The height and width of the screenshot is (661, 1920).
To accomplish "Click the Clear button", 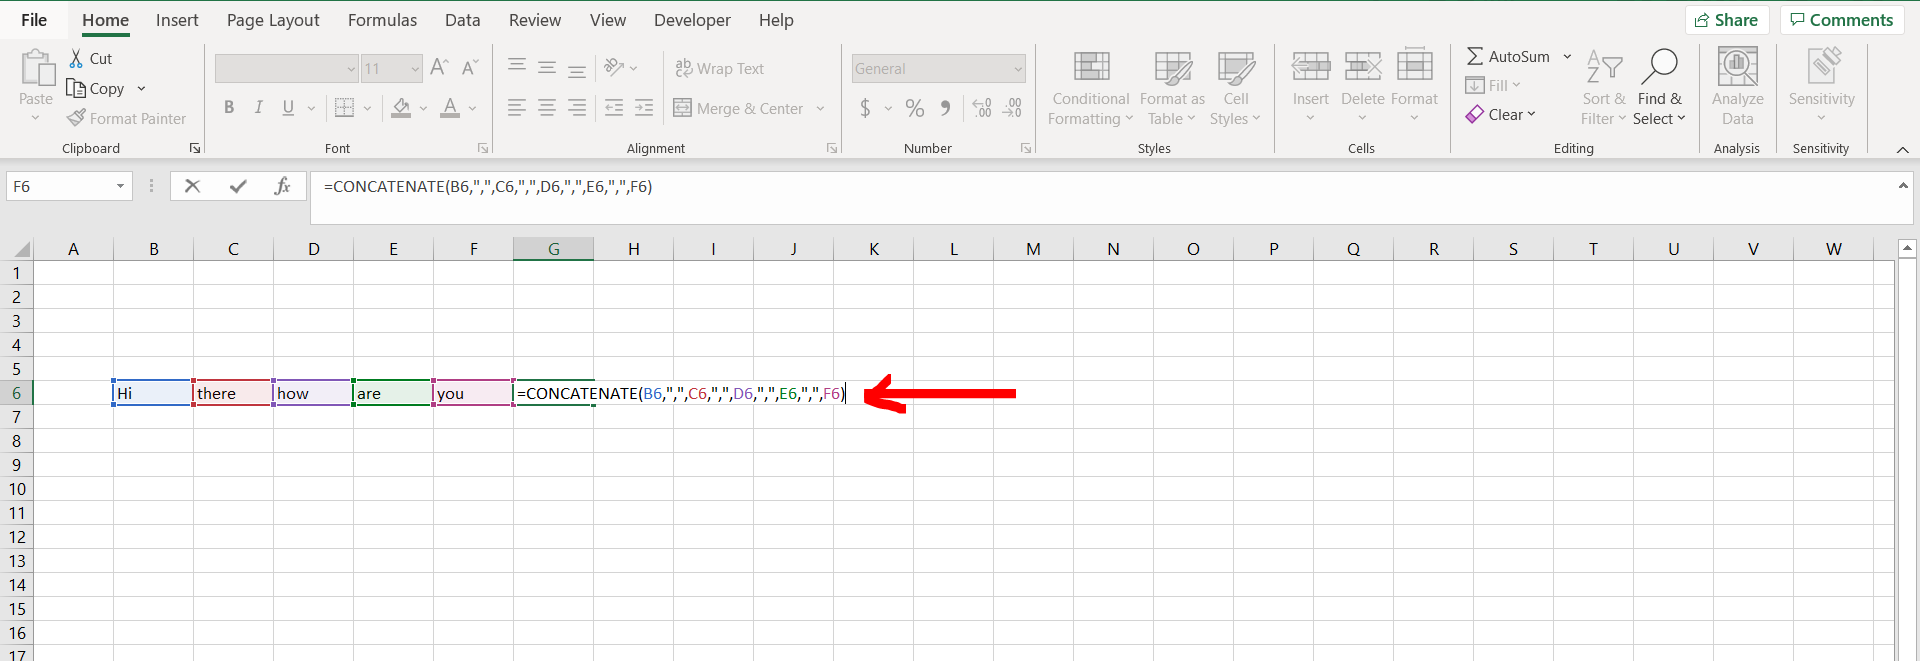I will [1500, 115].
